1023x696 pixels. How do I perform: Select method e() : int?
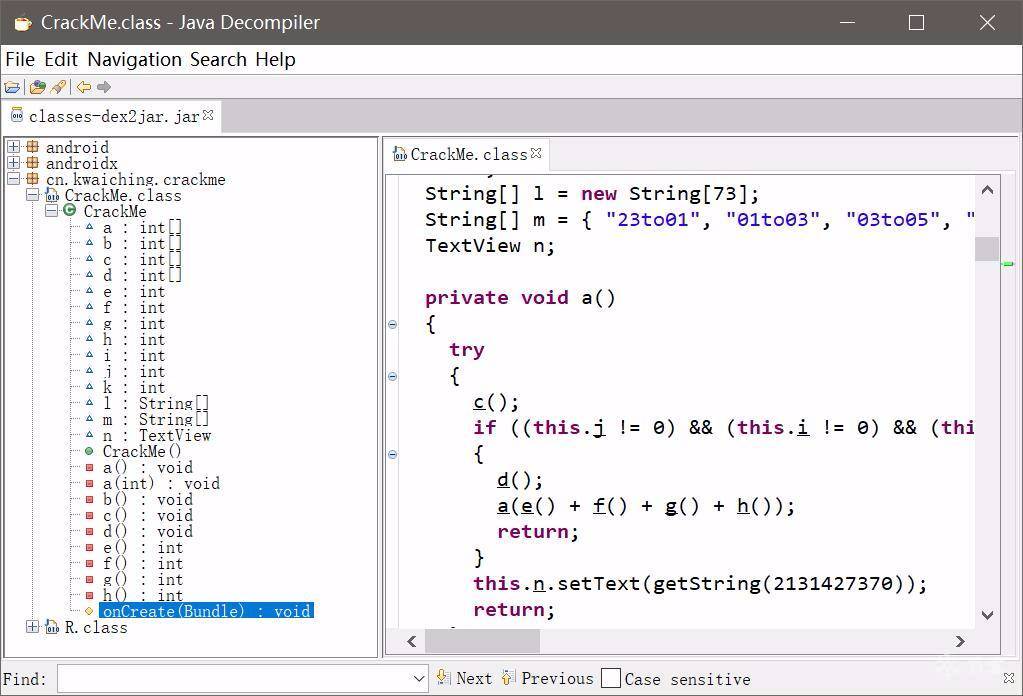143,548
